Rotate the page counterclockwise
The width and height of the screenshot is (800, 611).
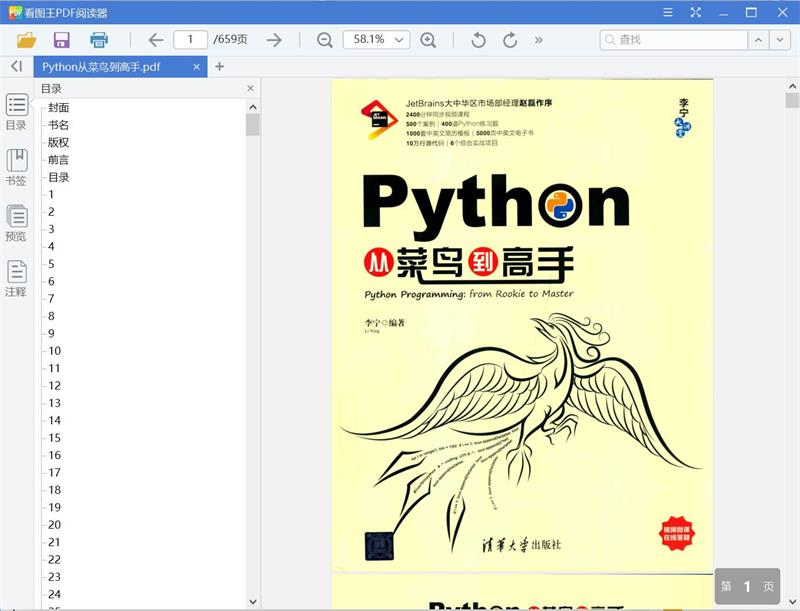click(x=477, y=38)
